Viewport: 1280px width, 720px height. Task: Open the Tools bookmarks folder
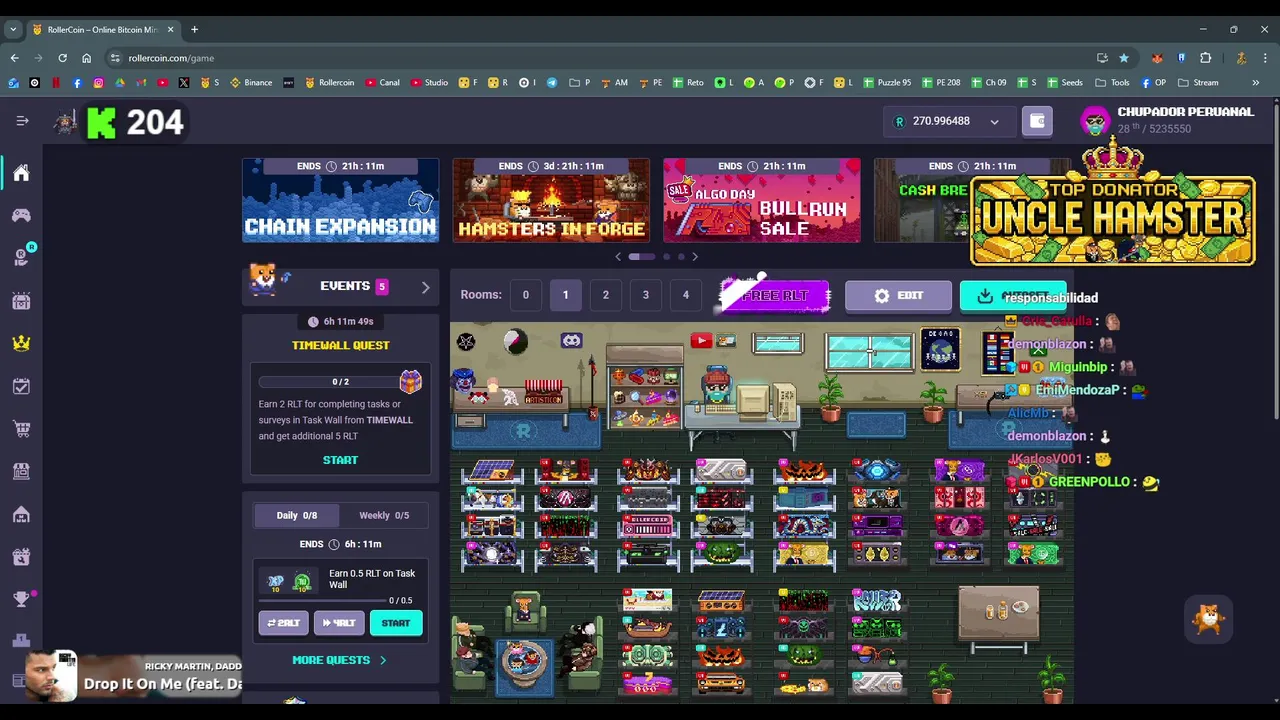[1112, 82]
